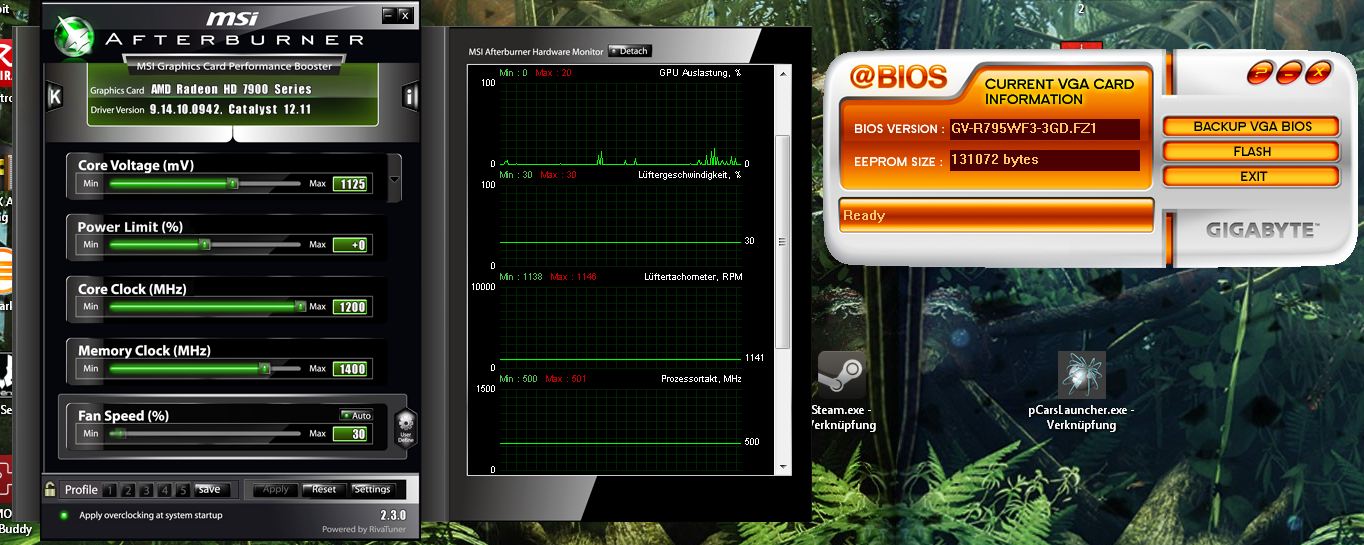Click the Core Voltage value field 1125
The image size is (1364, 545).
coord(351,184)
